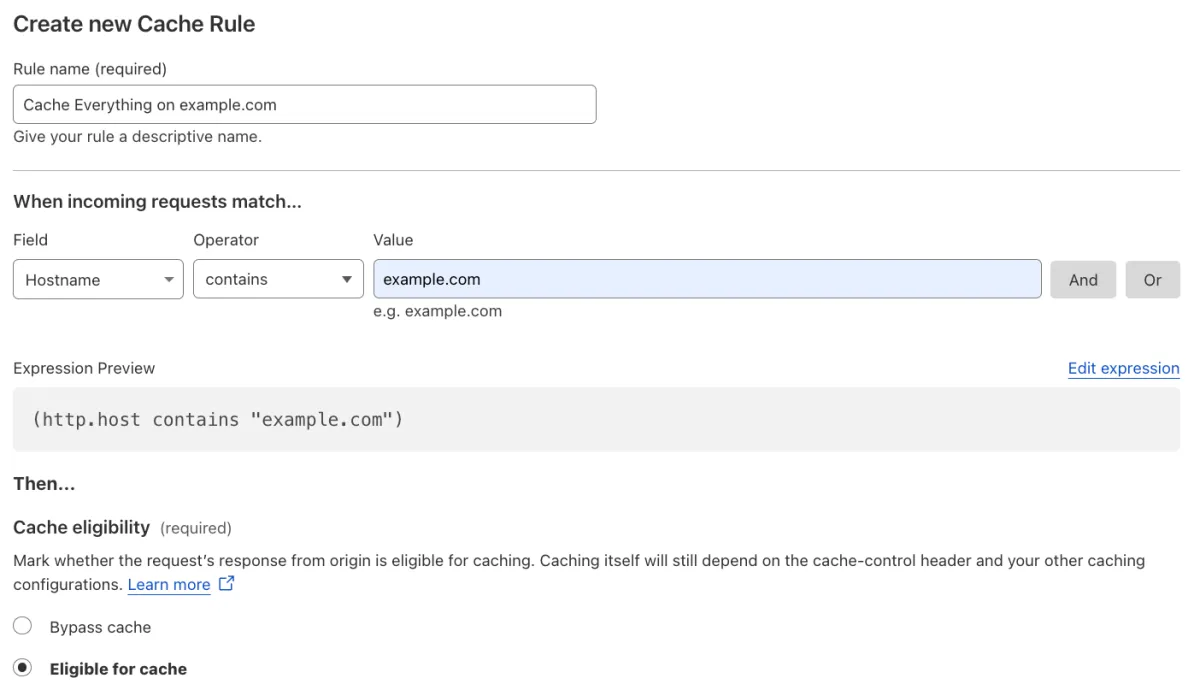The height and width of the screenshot is (696, 1200).
Task: Select the Bypass cache radio button
Action: (22, 626)
